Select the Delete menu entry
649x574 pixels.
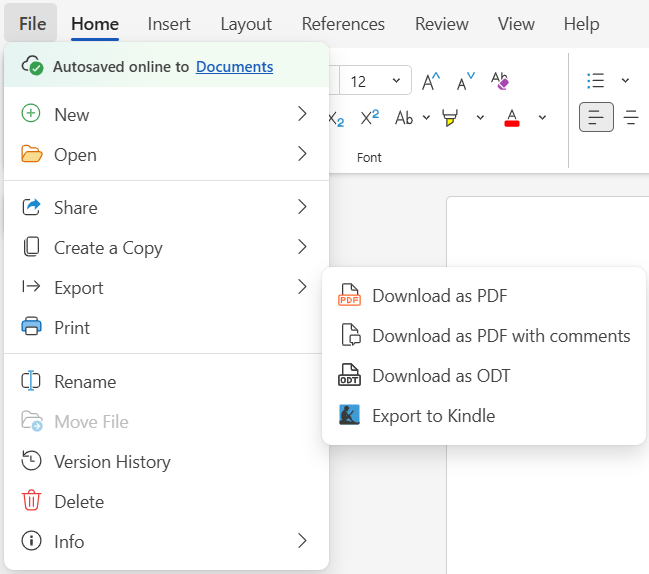[x=166, y=501]
